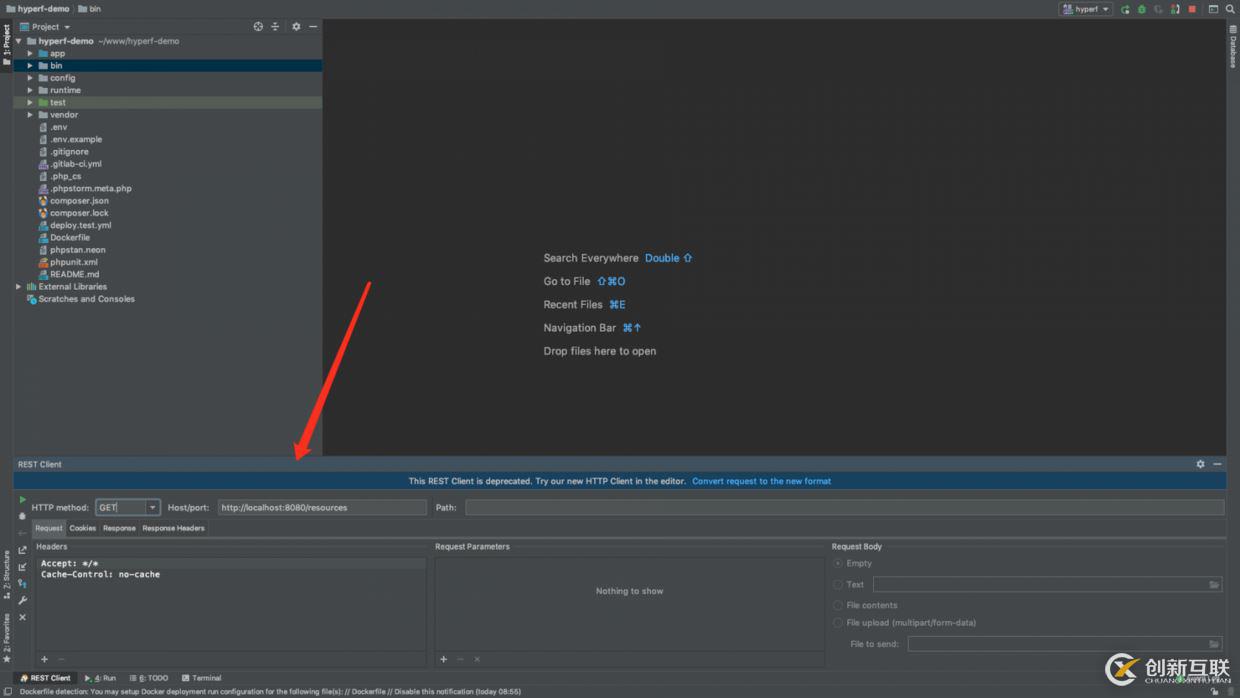Expand the config folder in tree
This screenshot has height=698, width=1240.
30,78
